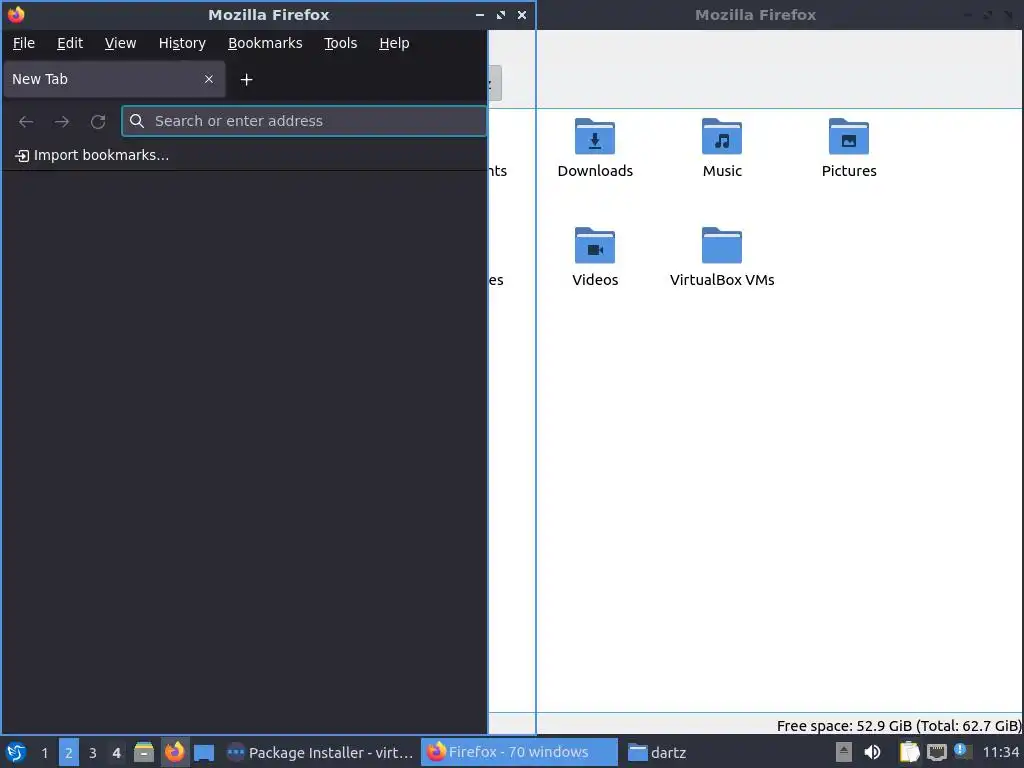Click the show desktop panel icon
This screenshot has height=768, width=1024.
(x=204, y=752)
